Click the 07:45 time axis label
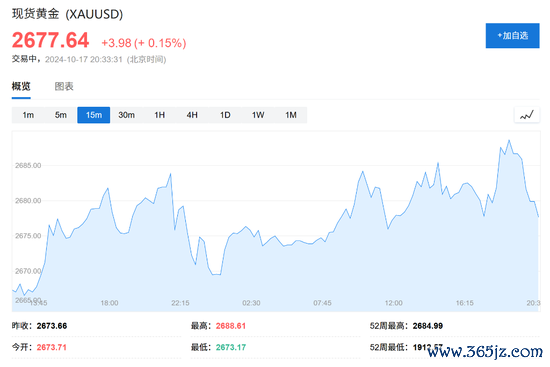The width and height of the screenshot is (550, 367). click(x=322, y=303)
